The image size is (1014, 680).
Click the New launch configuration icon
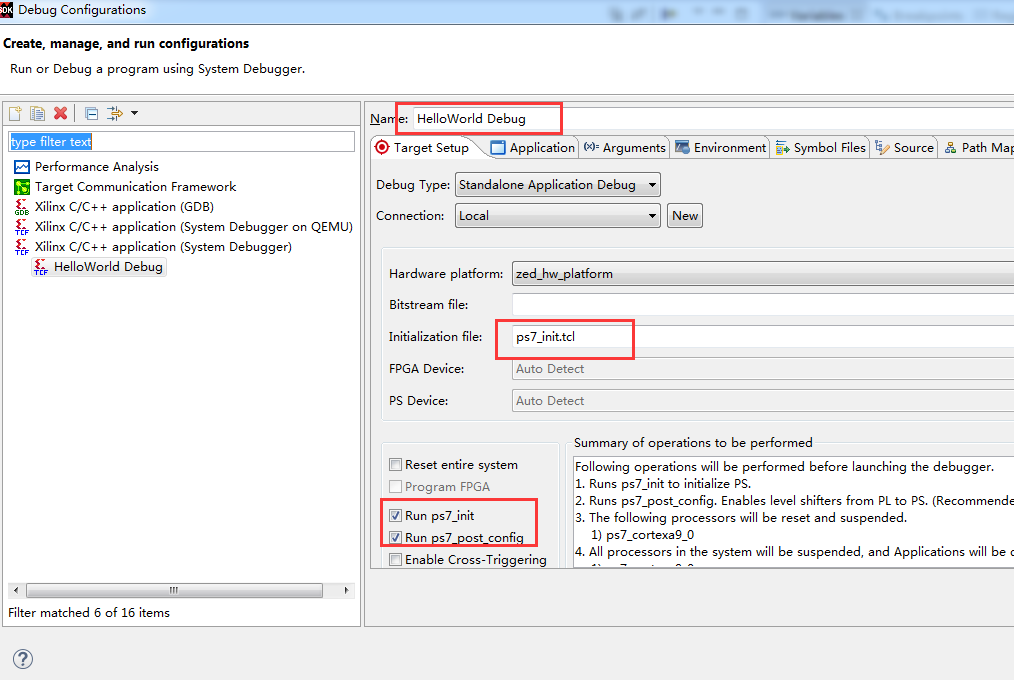[15, 113]
